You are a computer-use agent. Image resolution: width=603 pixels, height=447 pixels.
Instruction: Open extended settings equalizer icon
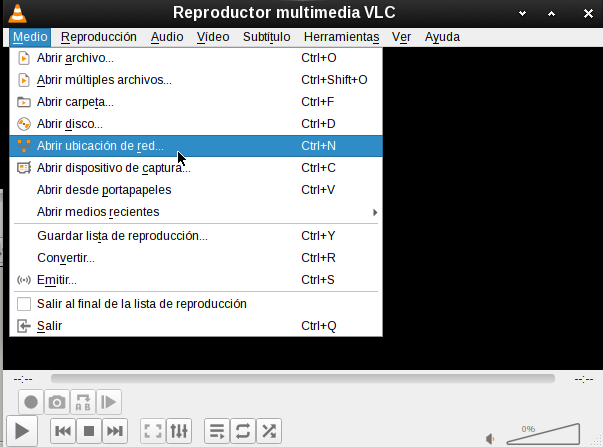click(x=179, y=431)
